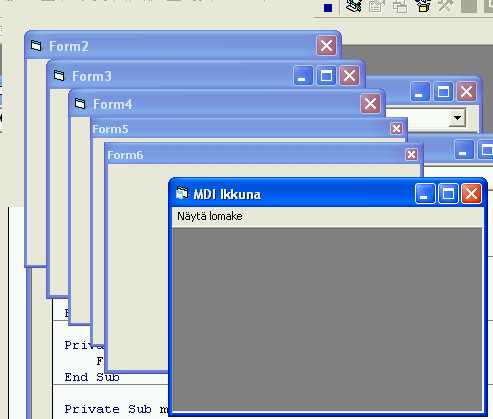
Task: Open the Object Browser toolbar icon
Action: tap(423, 6)
